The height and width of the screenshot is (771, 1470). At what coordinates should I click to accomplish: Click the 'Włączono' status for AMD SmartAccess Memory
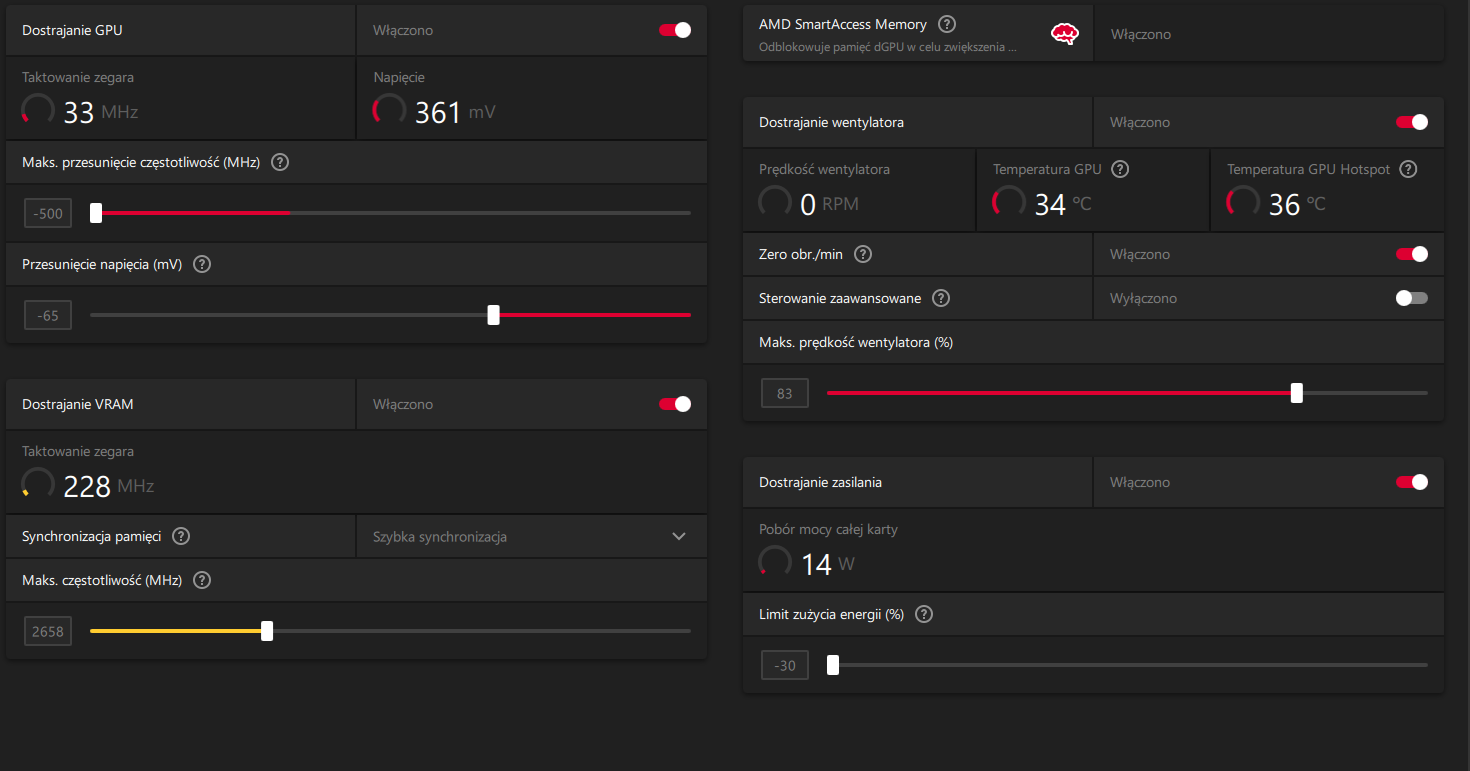pyautogui.click(x=1140, y=34)
